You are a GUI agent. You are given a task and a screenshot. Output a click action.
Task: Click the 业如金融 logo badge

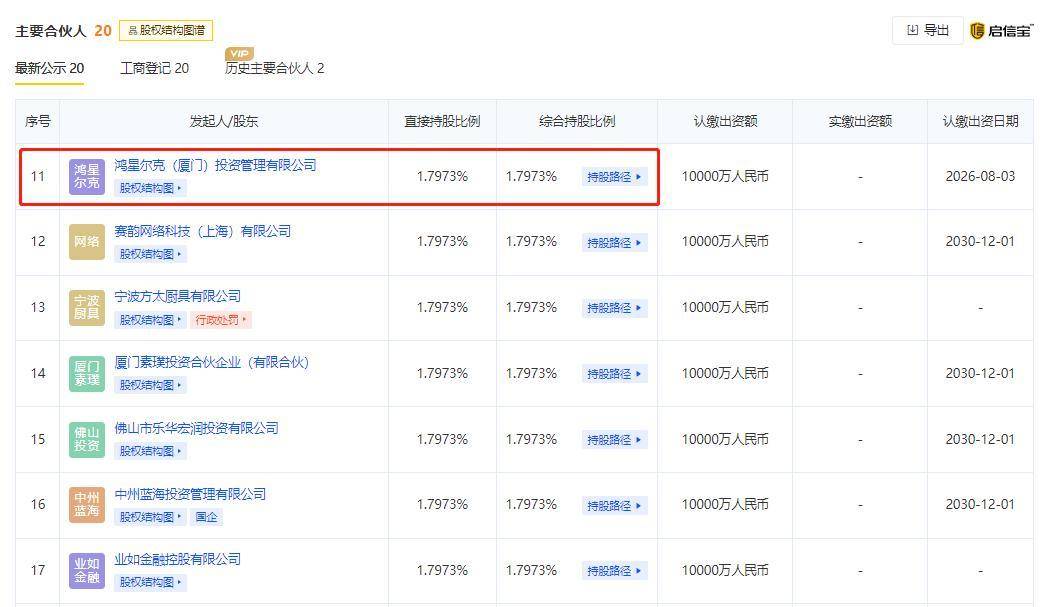click(x=87, y=571)
